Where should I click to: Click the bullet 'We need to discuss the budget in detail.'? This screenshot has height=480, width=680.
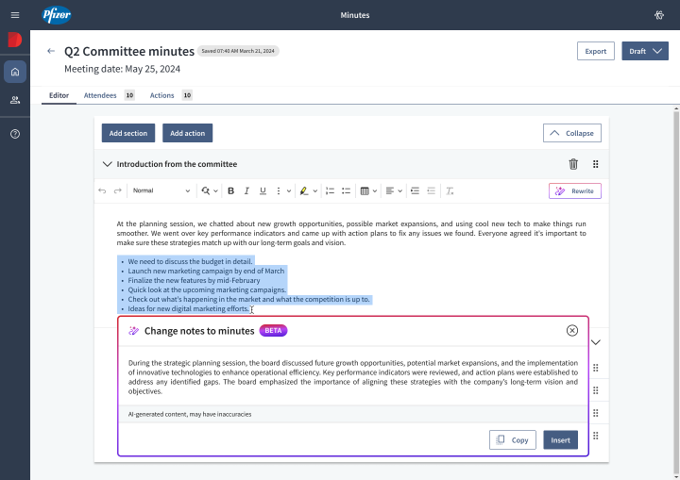(x=190, y=261)
